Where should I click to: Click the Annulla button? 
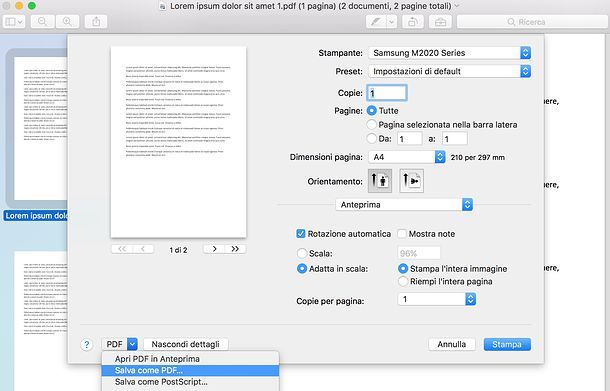pos(452,344)
